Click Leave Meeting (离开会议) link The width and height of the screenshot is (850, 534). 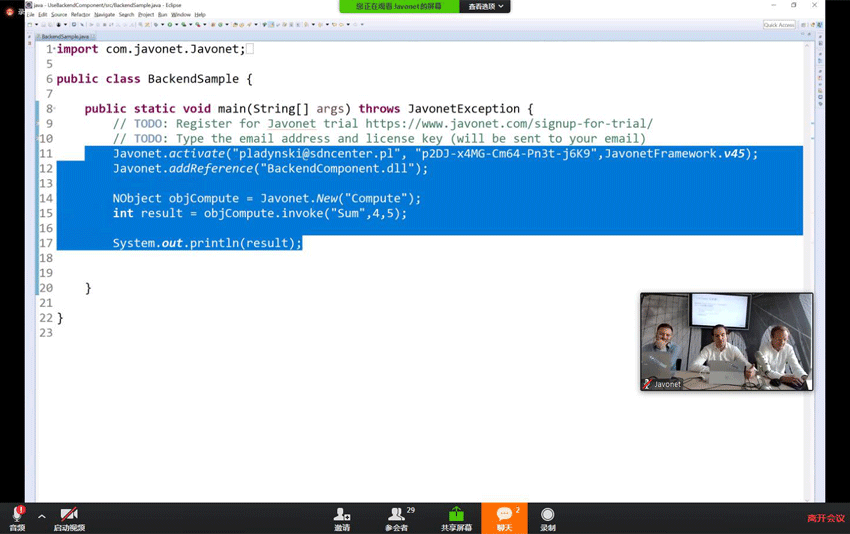[826, 518]
